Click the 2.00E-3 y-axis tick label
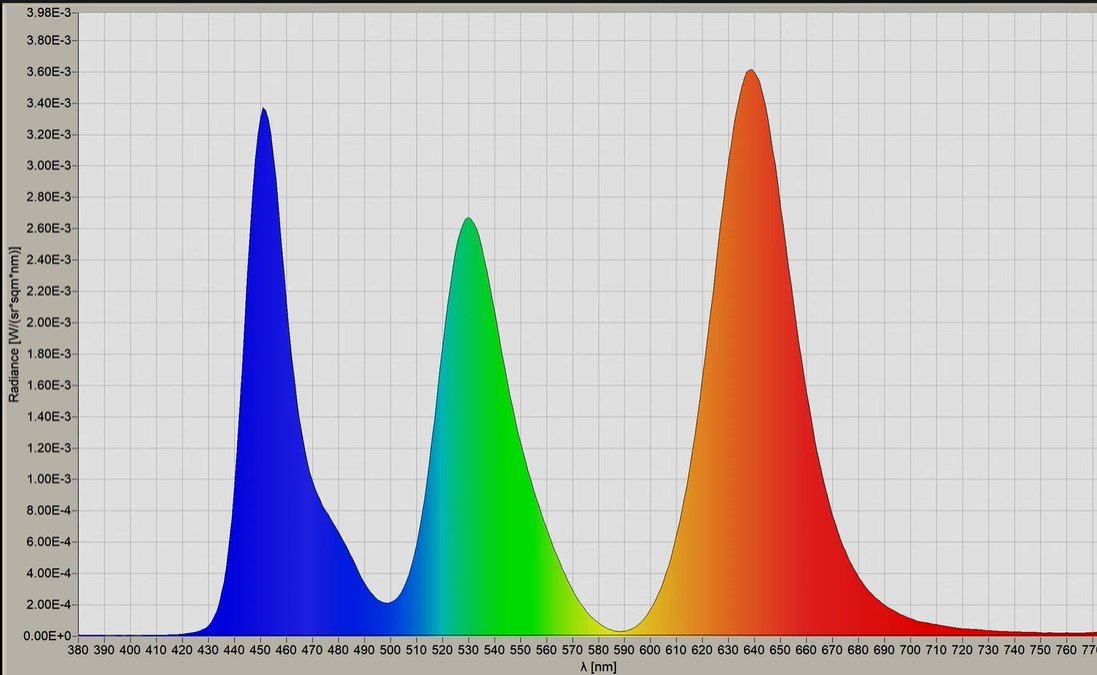This screenshot has height=675, width=1097. [x=49, y=323]
